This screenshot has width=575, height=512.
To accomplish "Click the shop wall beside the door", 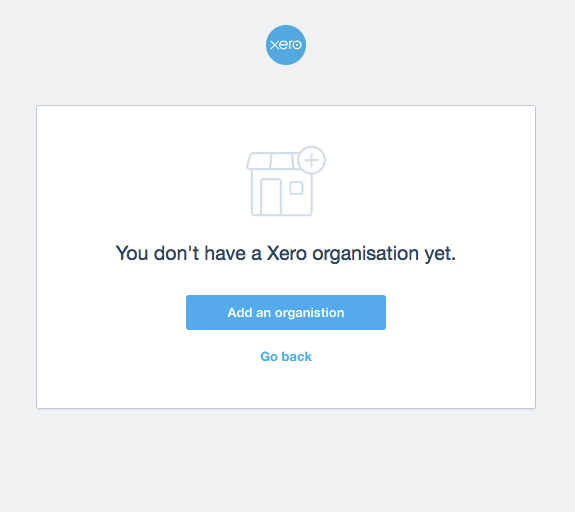I will pos(297,205).
